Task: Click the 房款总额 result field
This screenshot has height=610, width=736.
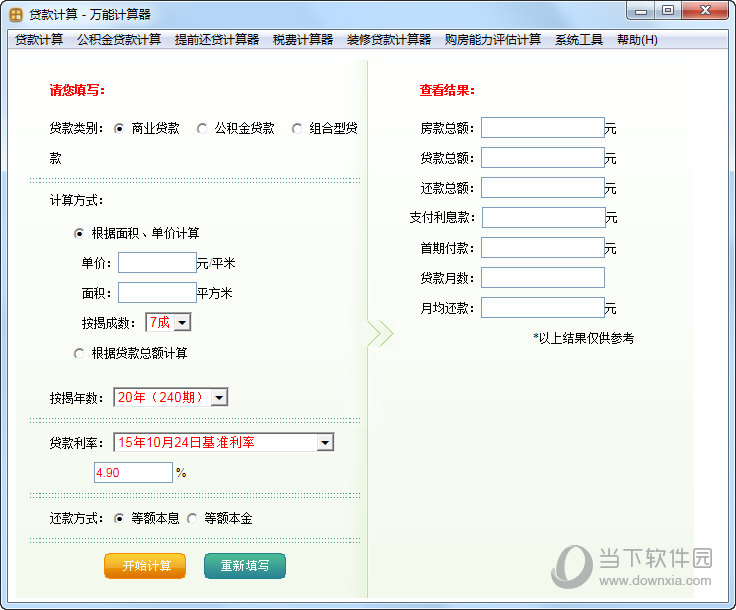Action: [x=543, y=128]
